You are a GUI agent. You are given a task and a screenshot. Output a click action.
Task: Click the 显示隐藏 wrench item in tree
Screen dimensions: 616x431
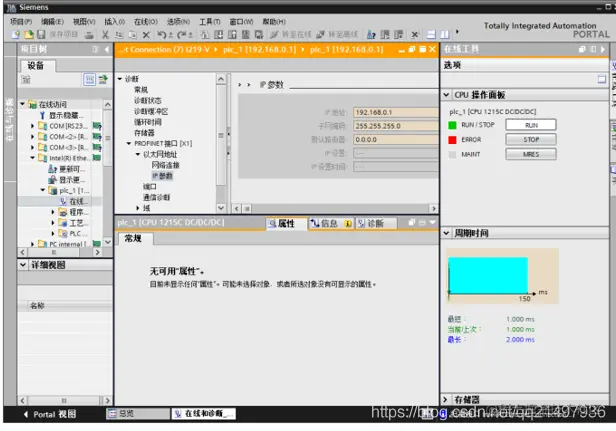click(62, 115)
